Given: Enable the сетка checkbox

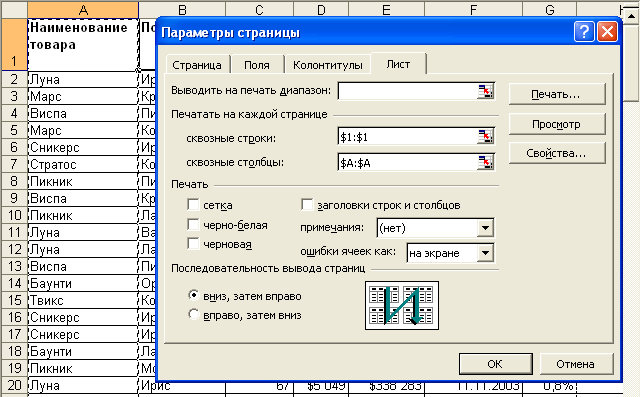Looking at the screenshot, I should (x=193, y=204).
